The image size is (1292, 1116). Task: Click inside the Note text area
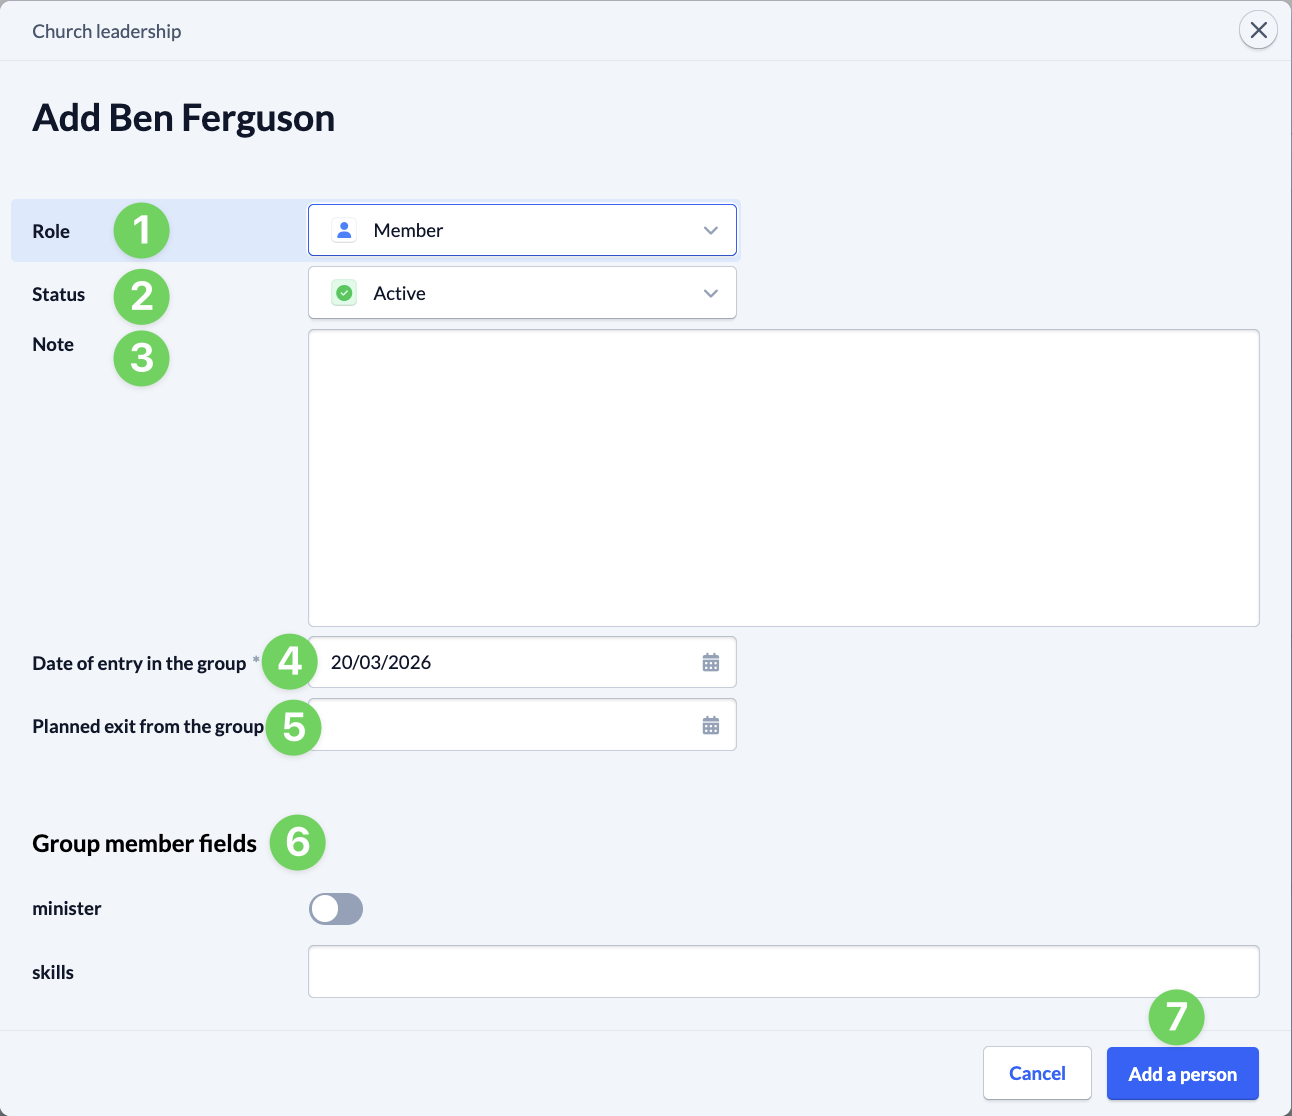tap(783, 477)
